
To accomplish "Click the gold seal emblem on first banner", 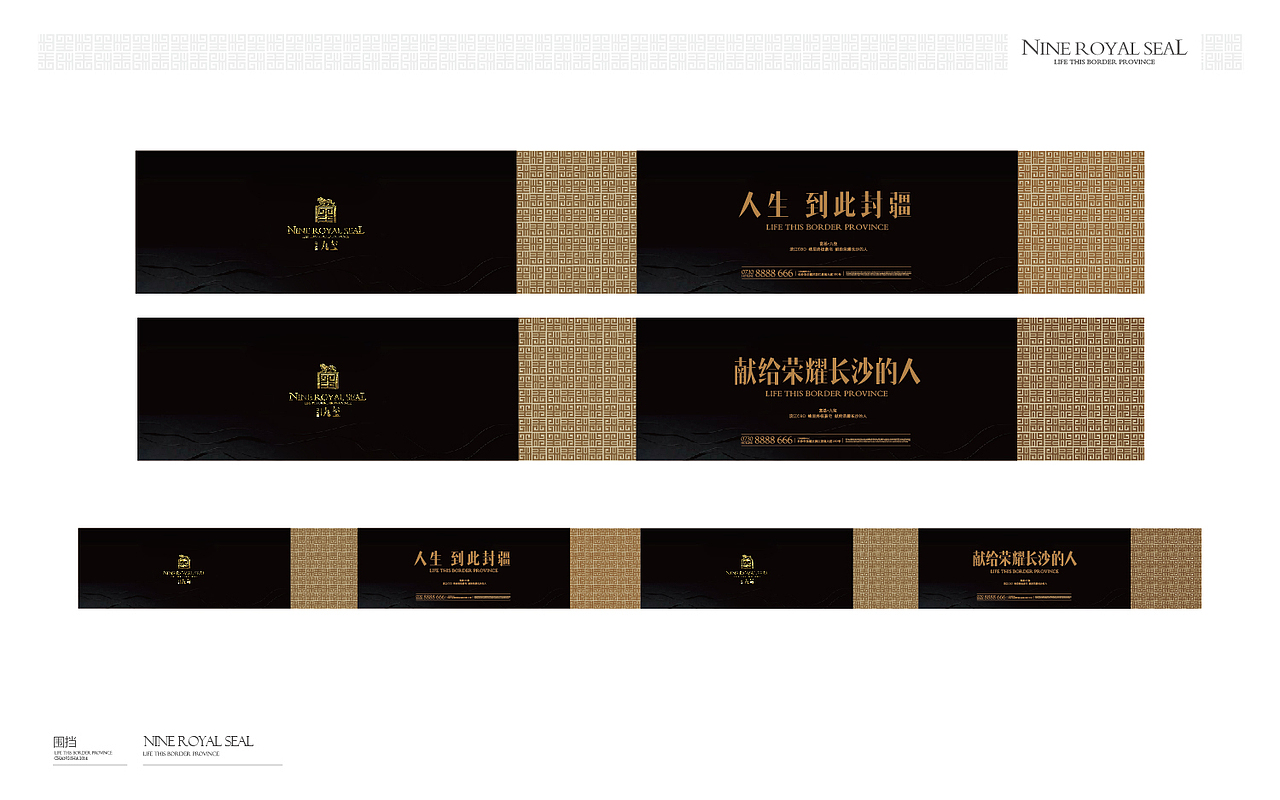I will 323,210.
